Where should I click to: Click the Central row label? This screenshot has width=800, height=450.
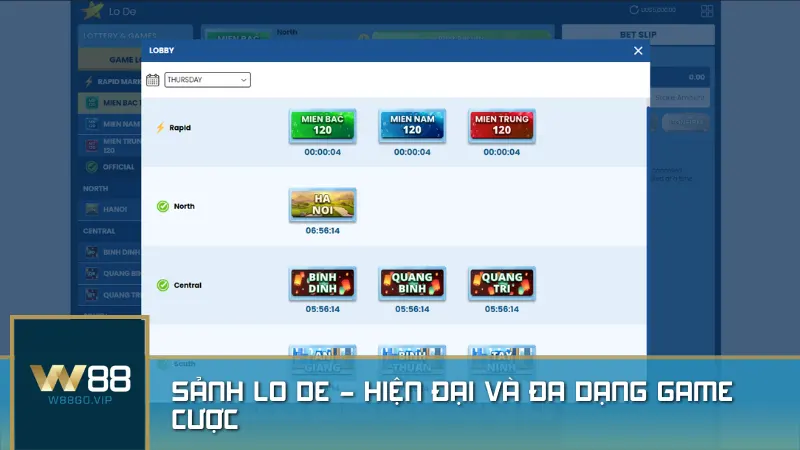(x=188, y=285)
